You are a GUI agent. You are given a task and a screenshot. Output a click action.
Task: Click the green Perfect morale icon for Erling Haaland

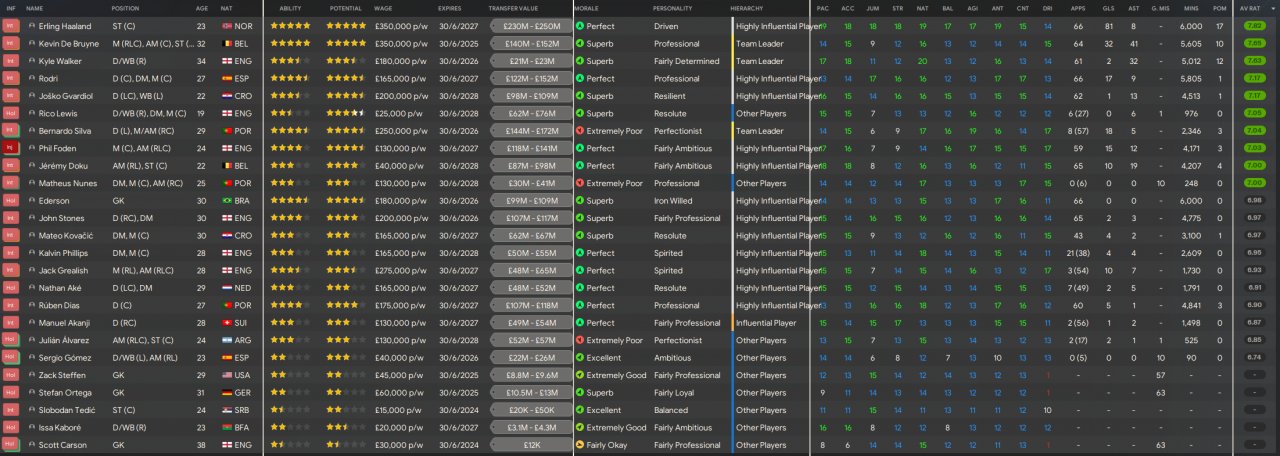(580, 26)
